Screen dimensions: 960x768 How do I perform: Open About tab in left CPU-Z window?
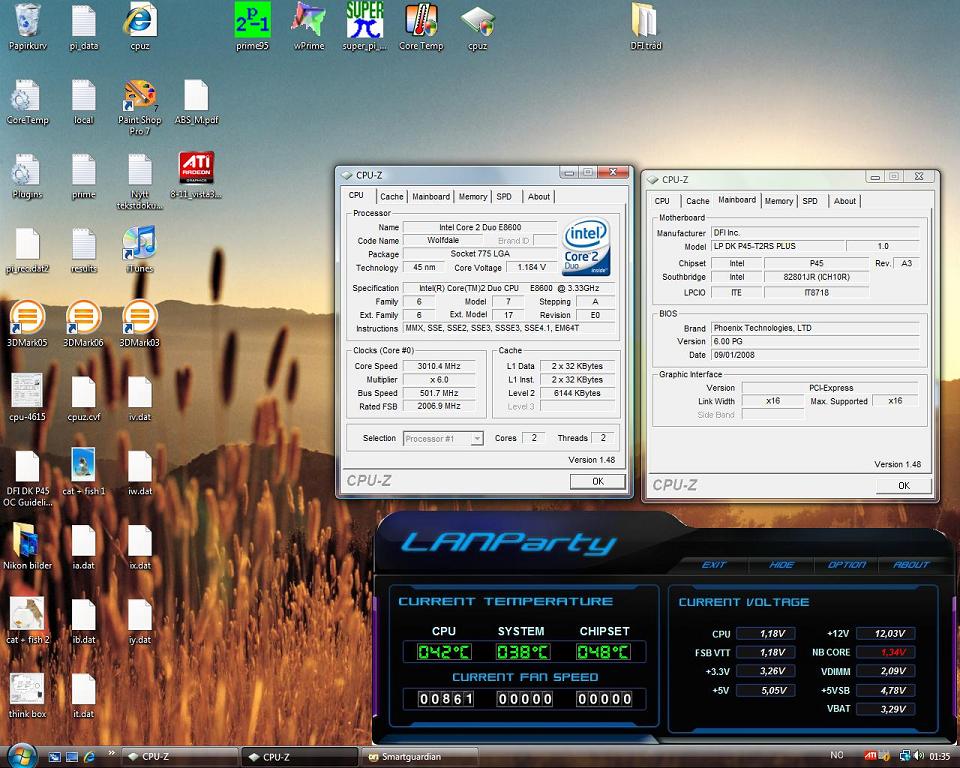click(x=539, y=197)
